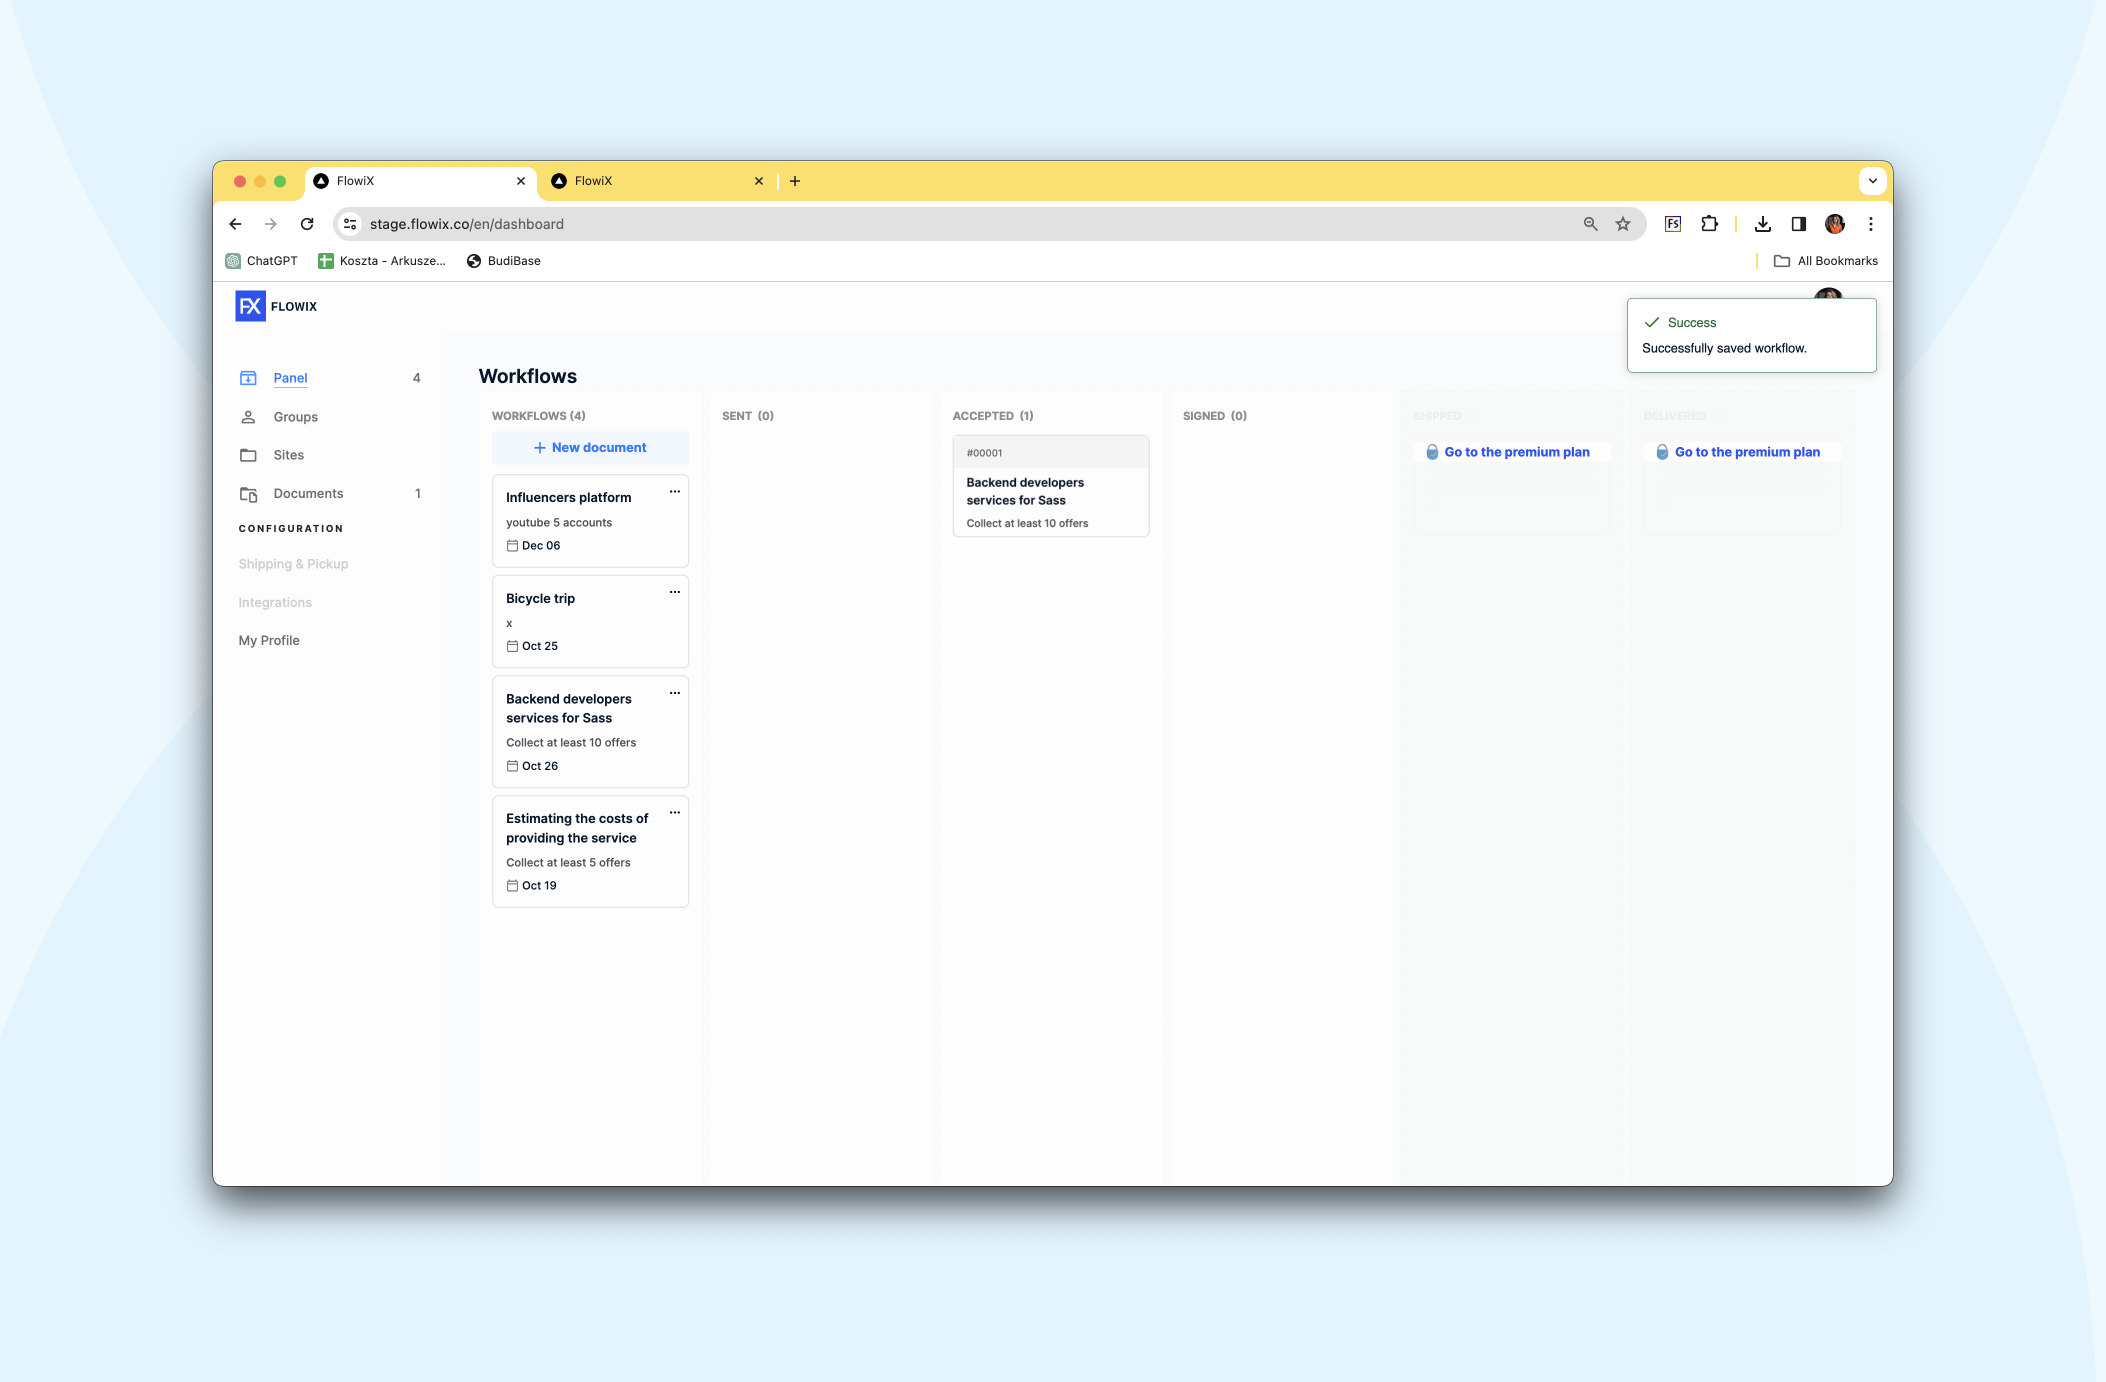
Task: Click the browser reload icon
Action: (x=307, y=224)
